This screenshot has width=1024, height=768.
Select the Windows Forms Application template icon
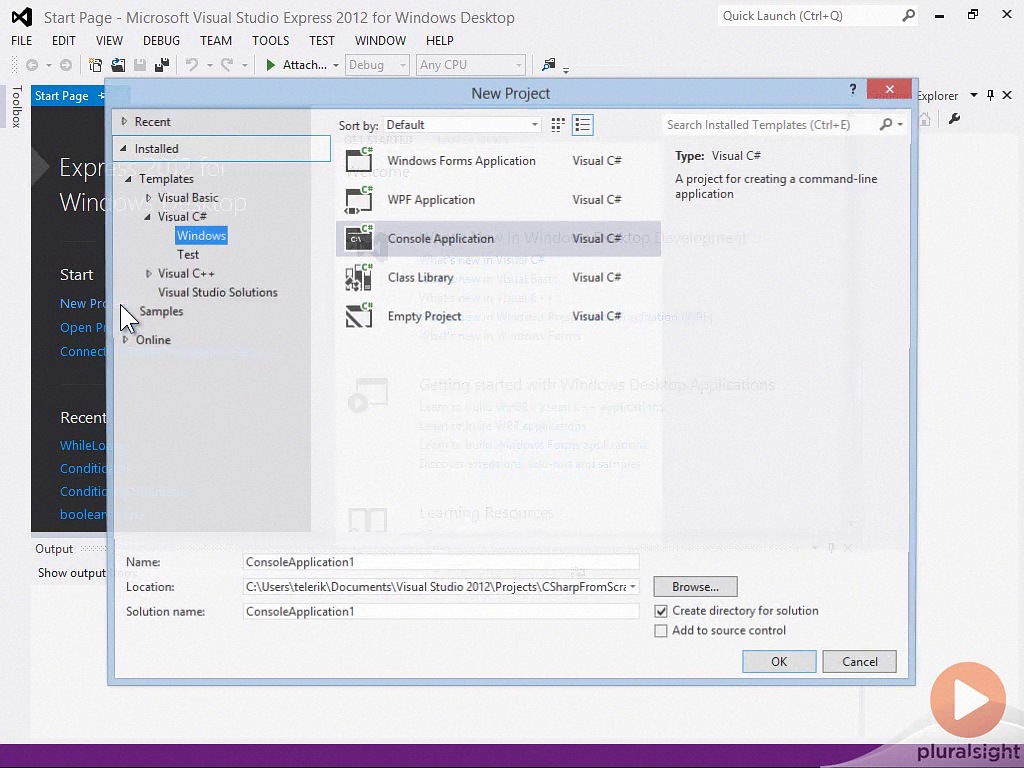click(359, 160)
